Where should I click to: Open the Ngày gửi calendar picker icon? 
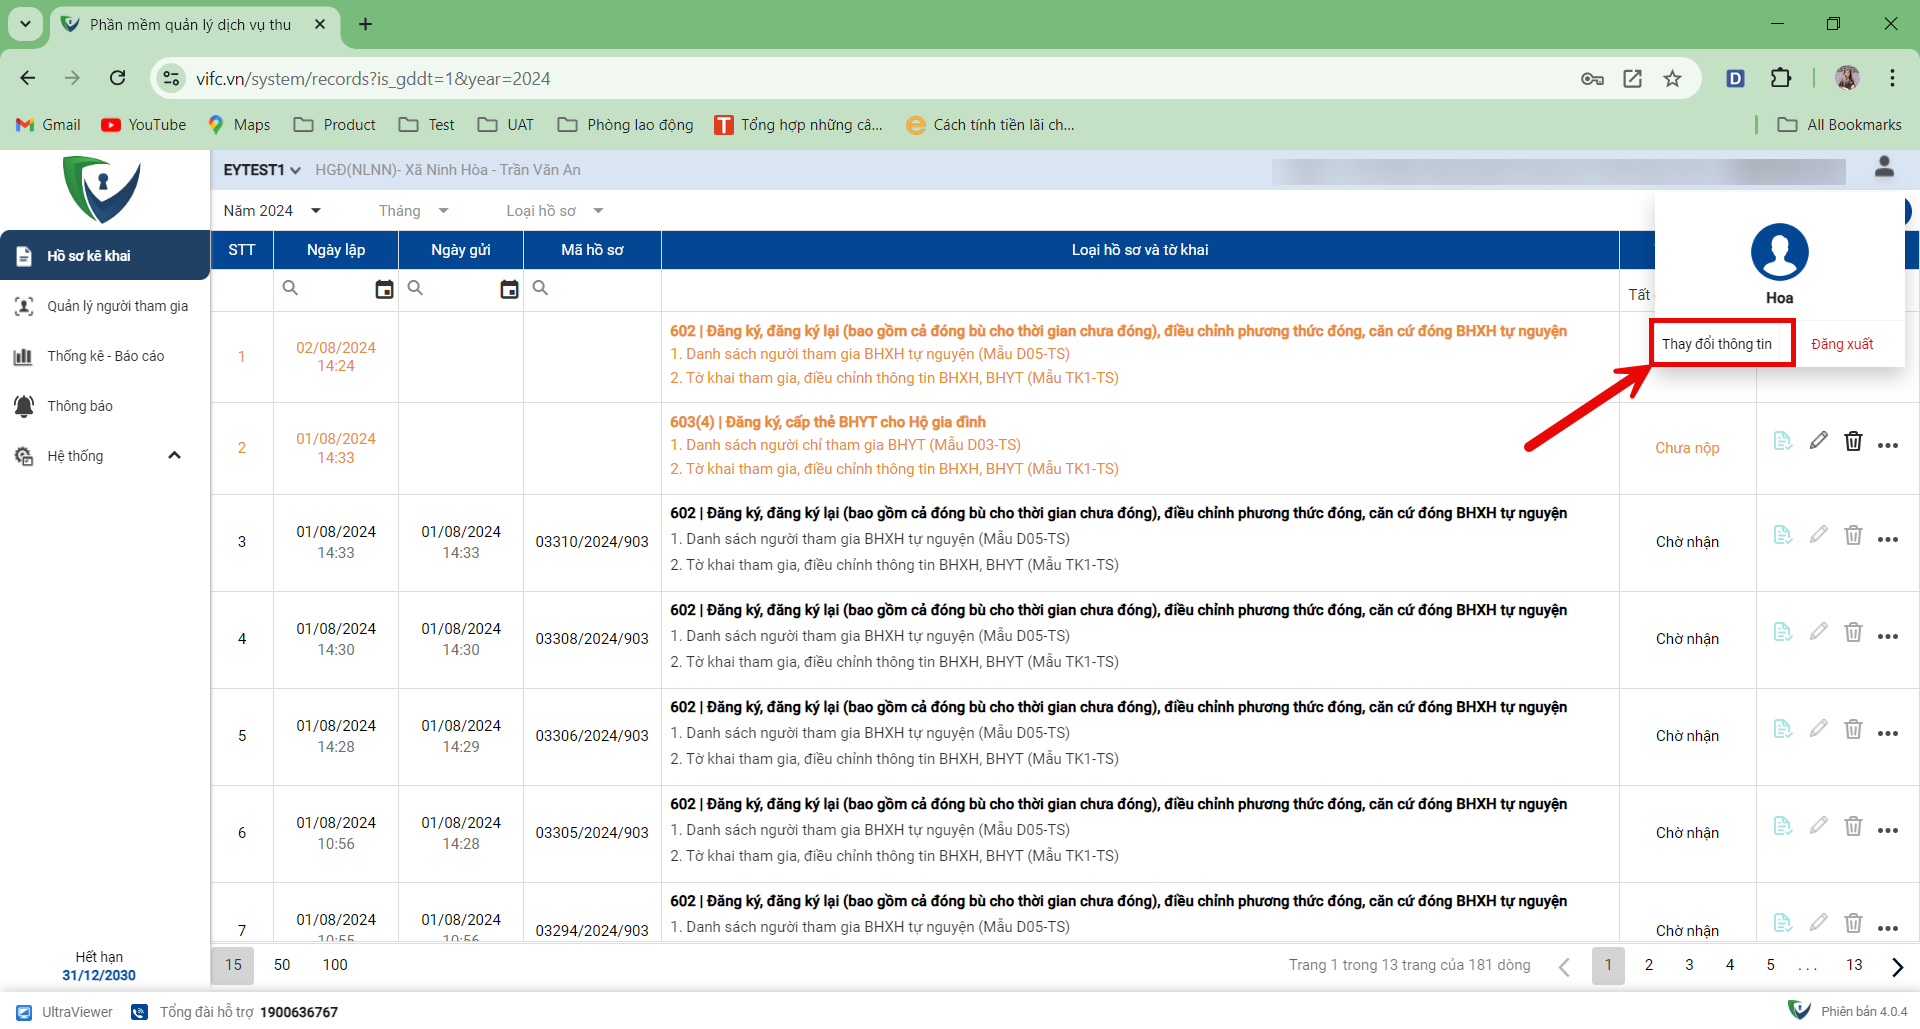coord(509,289)
